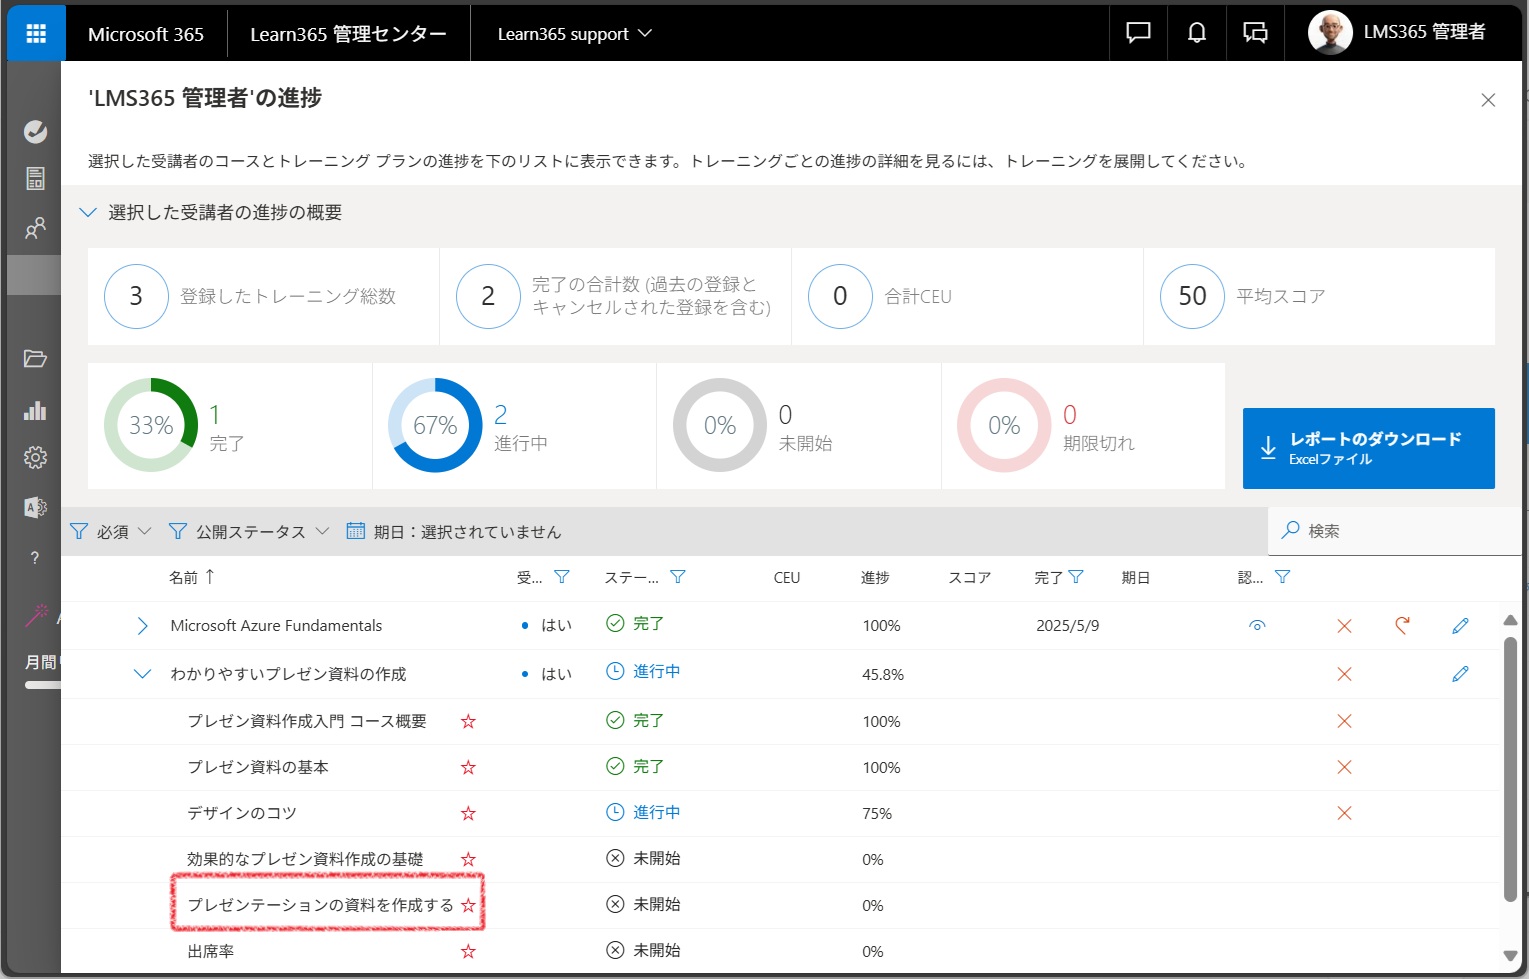Click the star beside 出席率
The height and width of the screenshot is (979, 1529).
click(468, 951)
